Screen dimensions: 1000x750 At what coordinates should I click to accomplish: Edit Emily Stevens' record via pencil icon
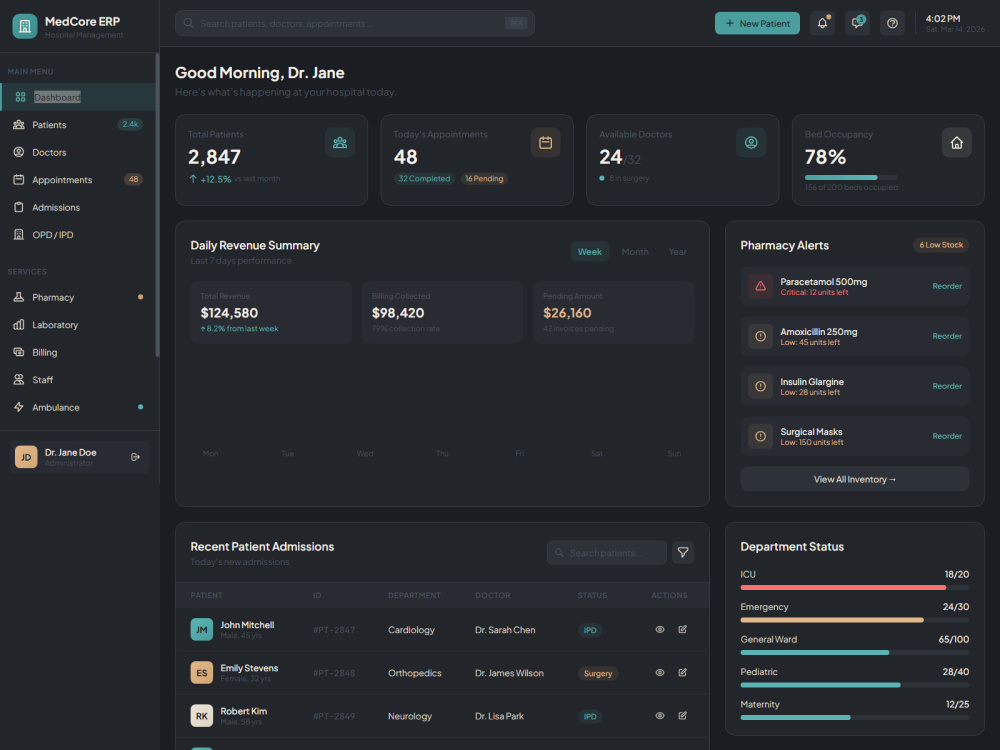pos(682,673)
